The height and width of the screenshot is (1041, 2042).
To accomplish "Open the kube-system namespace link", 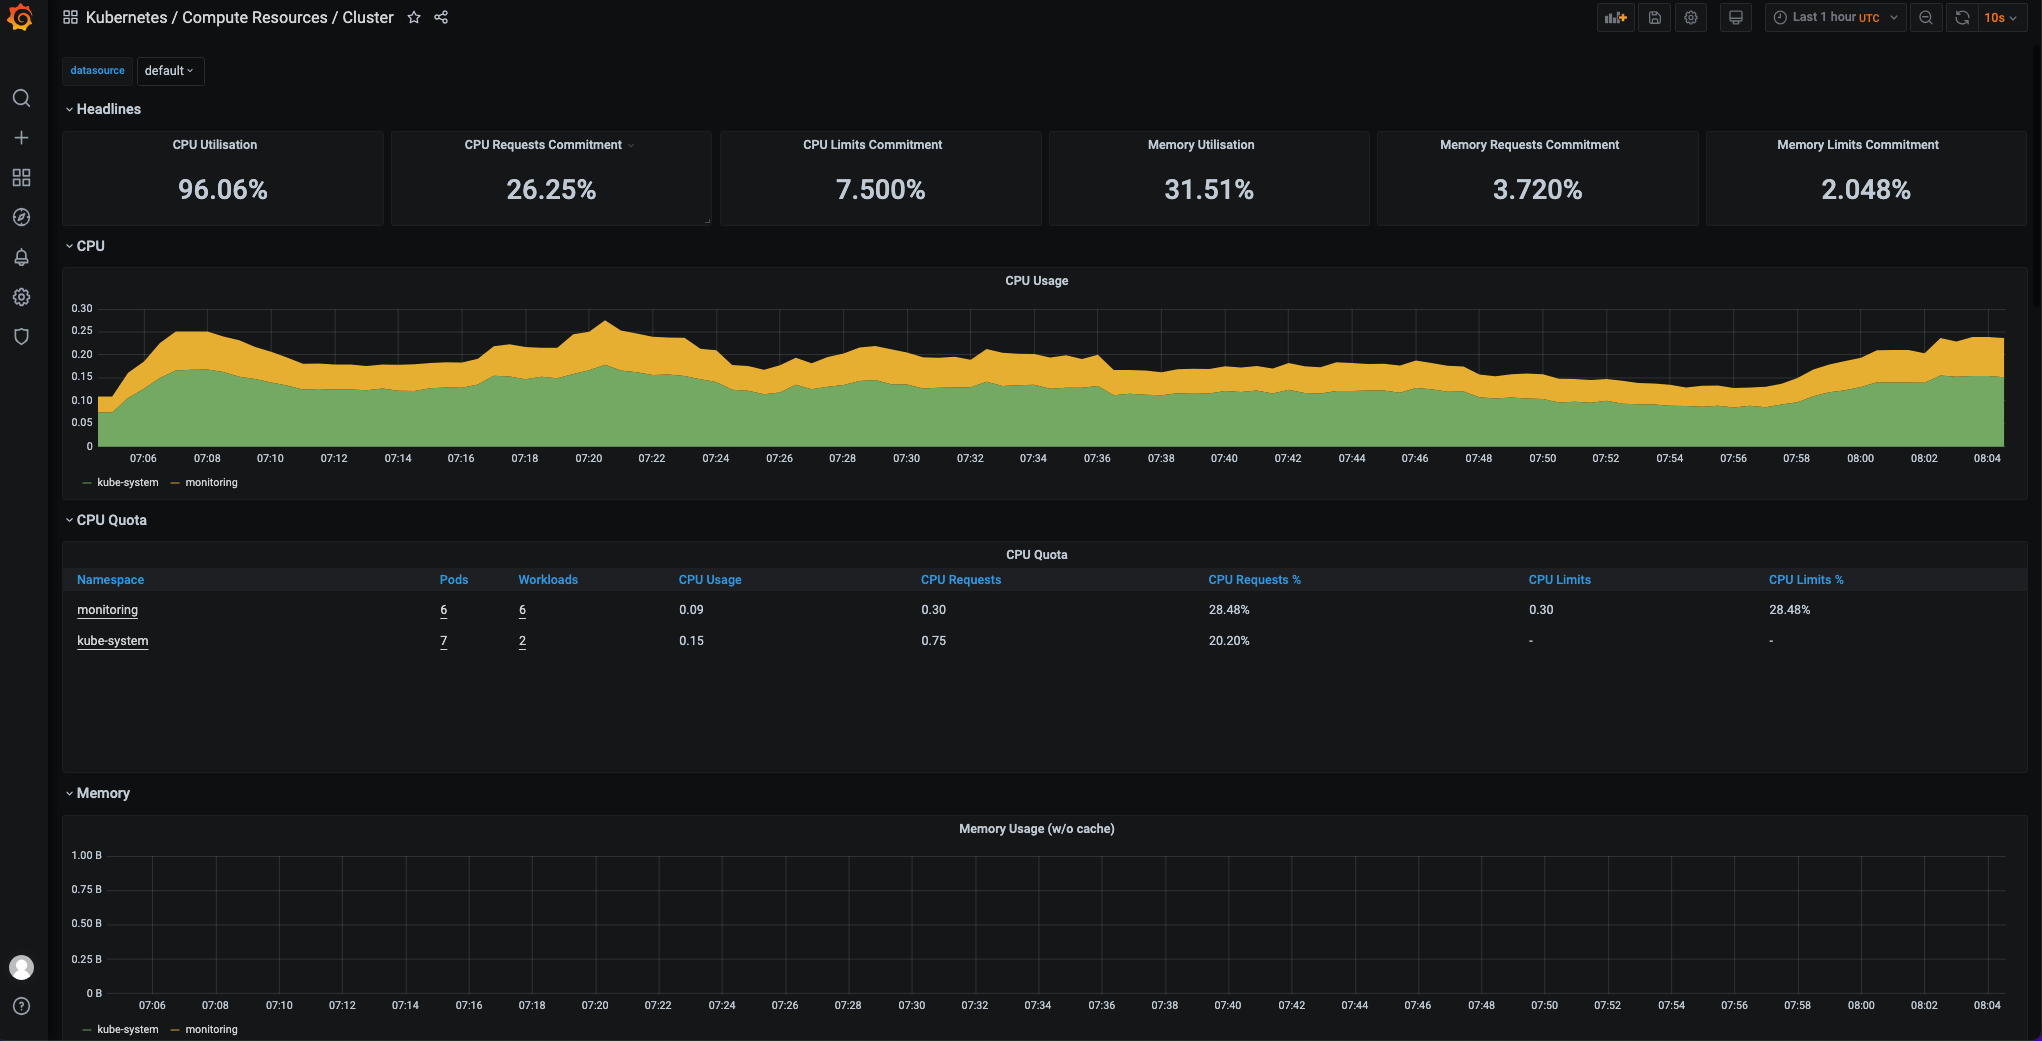I will 112,641.
